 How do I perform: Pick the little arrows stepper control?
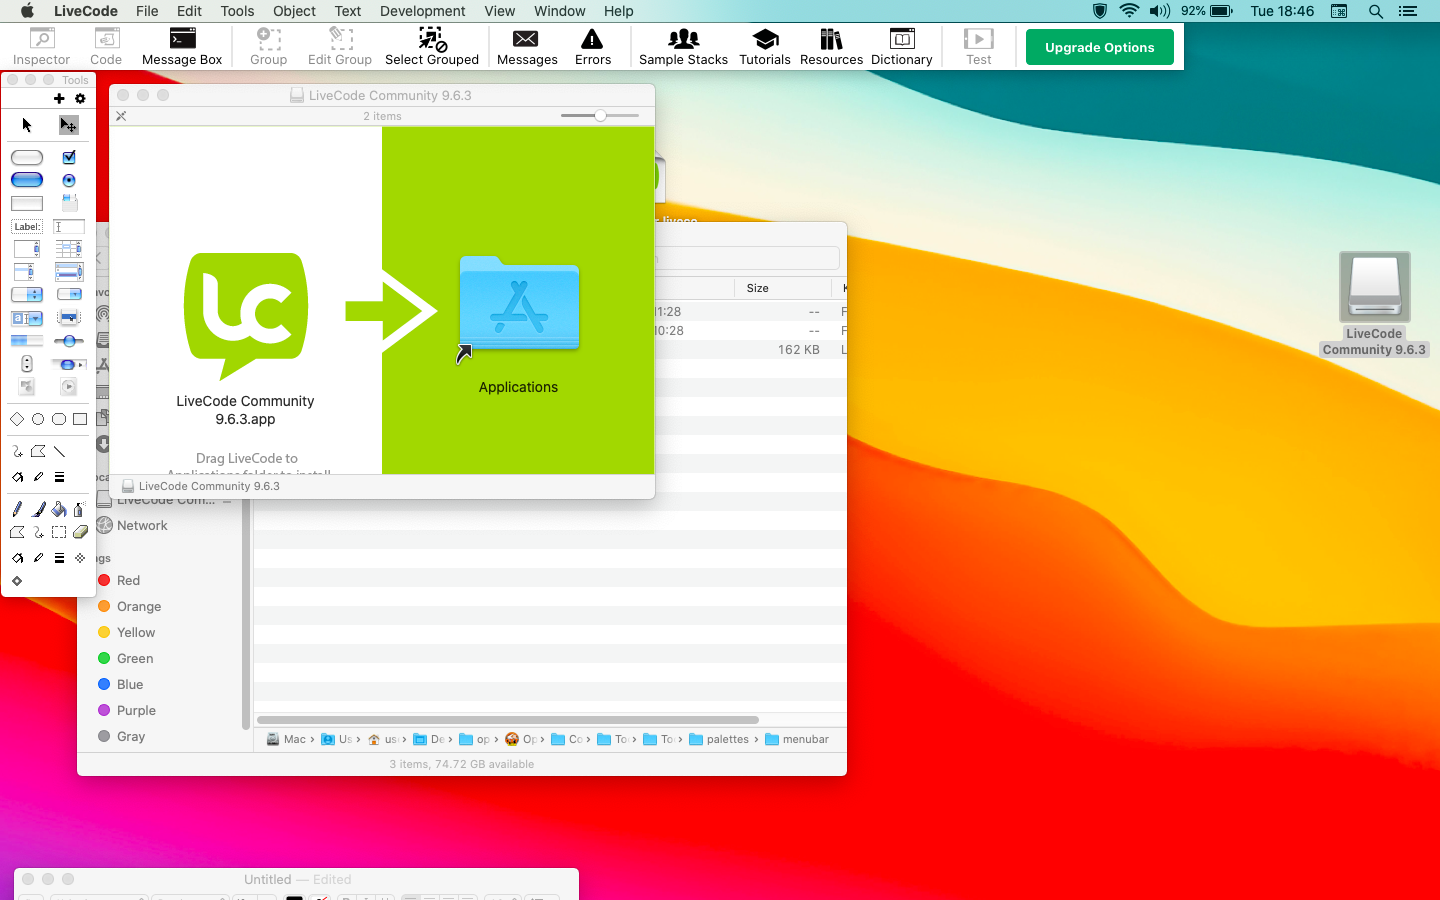click(27, 364)
